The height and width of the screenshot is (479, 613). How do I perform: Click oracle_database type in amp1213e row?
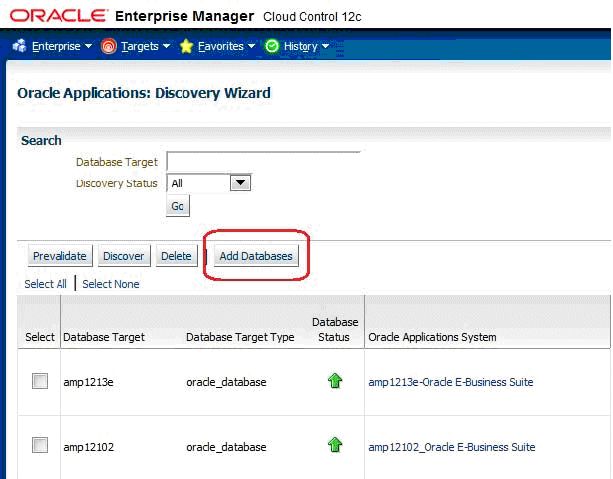click(226, 382)
